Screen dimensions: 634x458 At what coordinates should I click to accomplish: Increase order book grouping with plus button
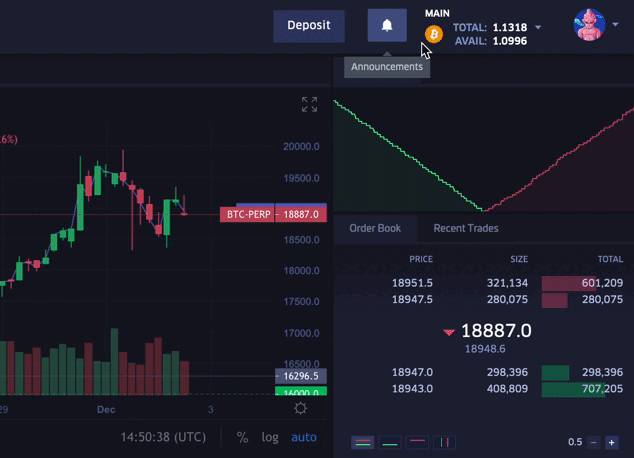tap(612, 443)
